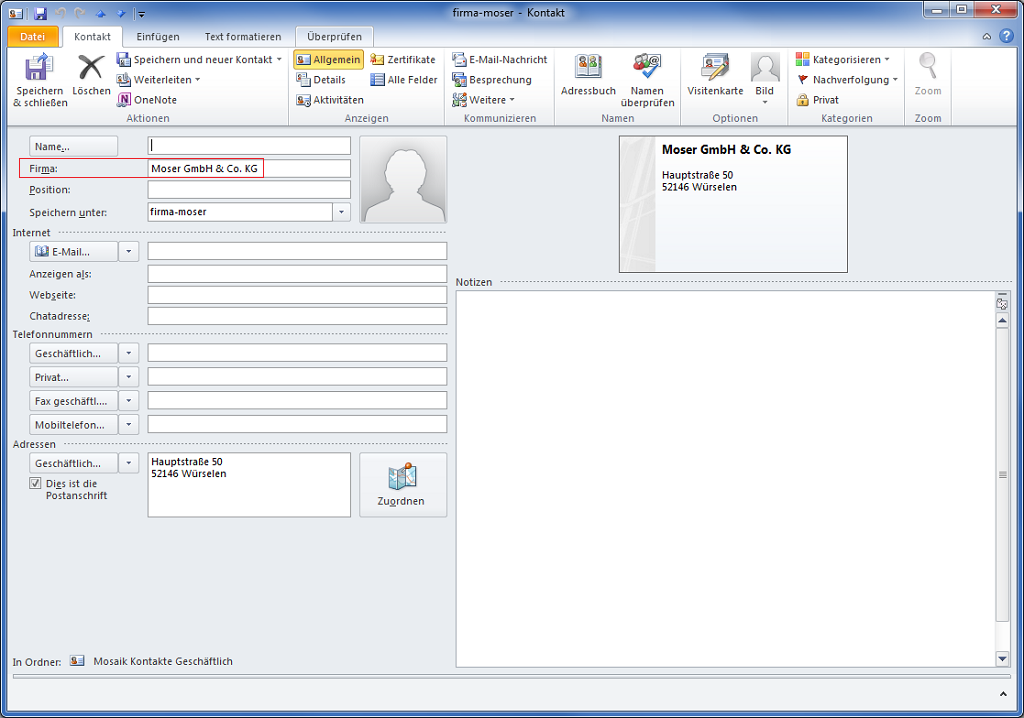Send contact to OneNote
The image size is (1024, 718).
pyautogui.click(x=147, y=100)
